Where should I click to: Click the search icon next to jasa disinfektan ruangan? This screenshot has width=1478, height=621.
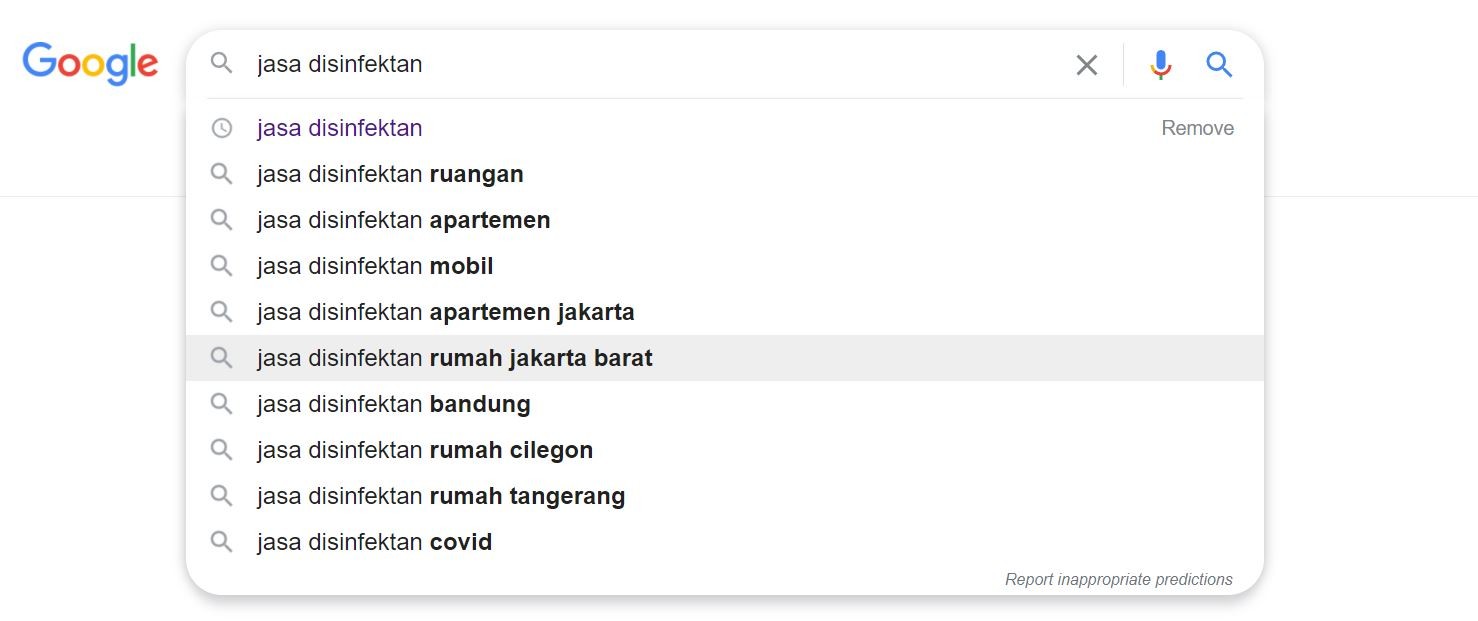(x=222, y=174)
